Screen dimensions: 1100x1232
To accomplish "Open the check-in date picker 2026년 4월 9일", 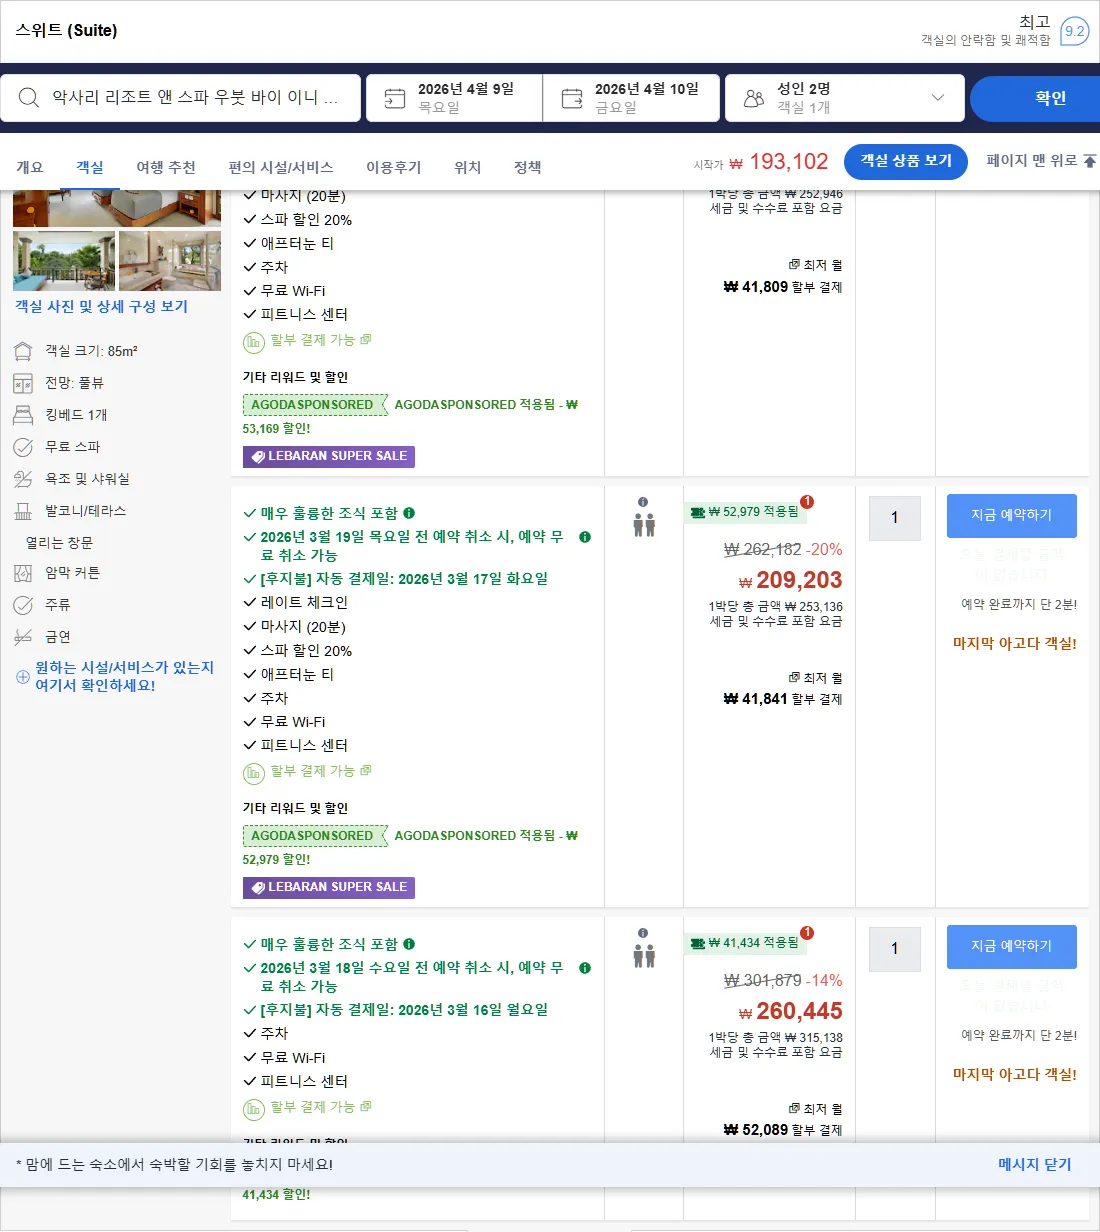I will [455, 98].
